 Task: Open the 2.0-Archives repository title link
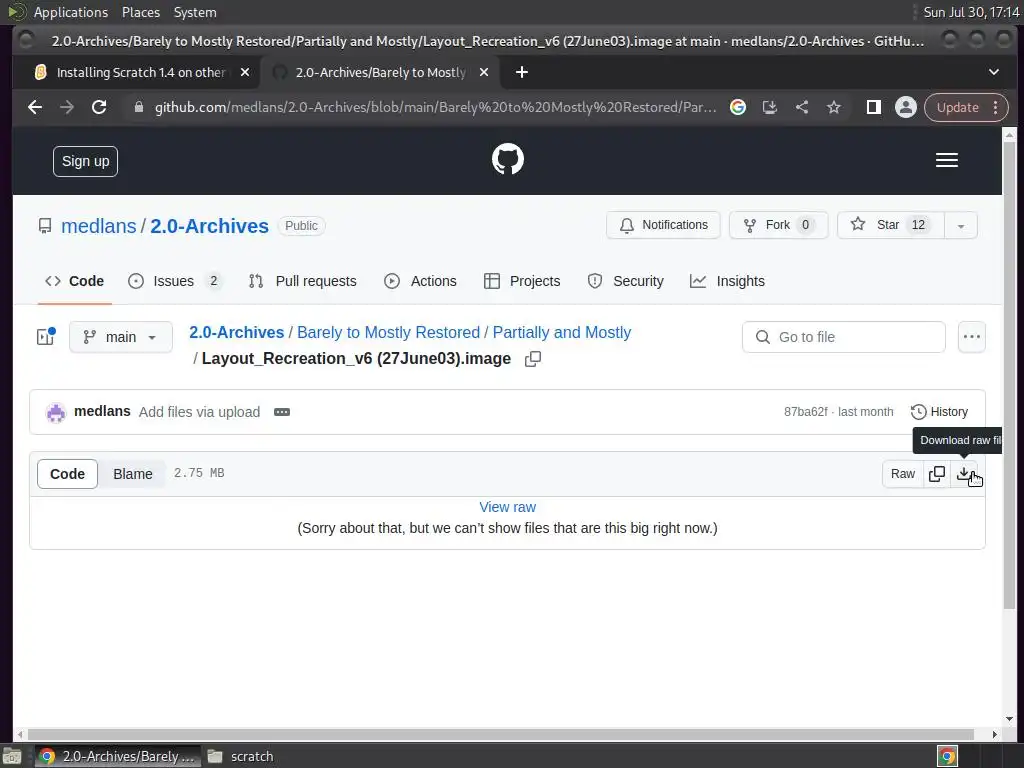click(x=210, y=226)
